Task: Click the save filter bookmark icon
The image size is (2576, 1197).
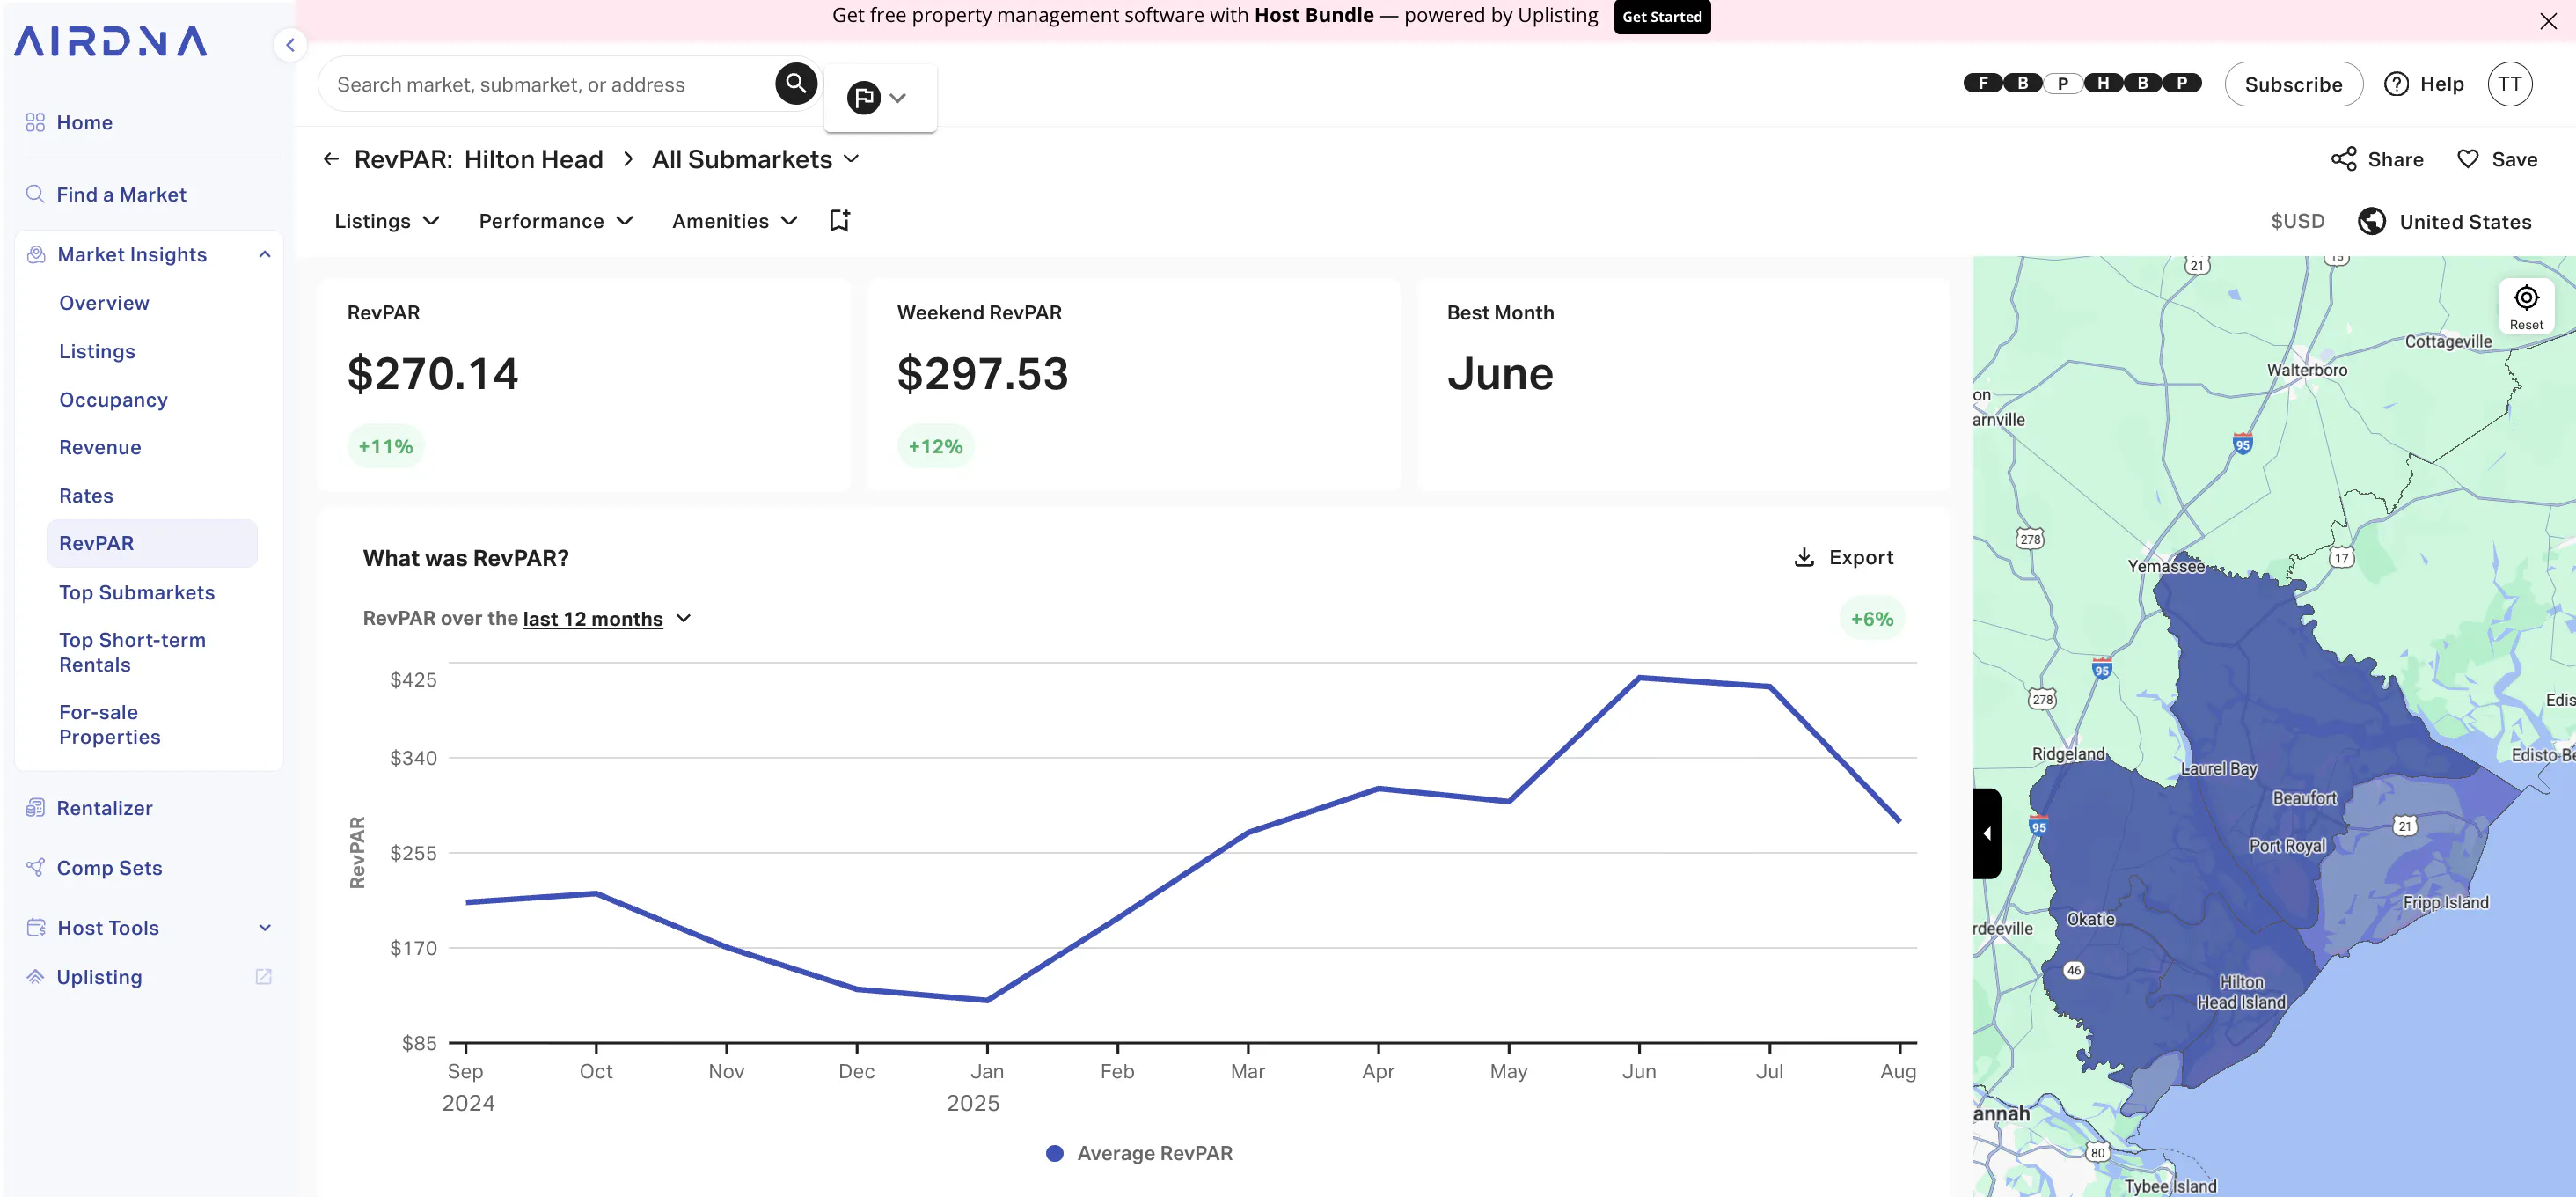Action: (839, 221)
